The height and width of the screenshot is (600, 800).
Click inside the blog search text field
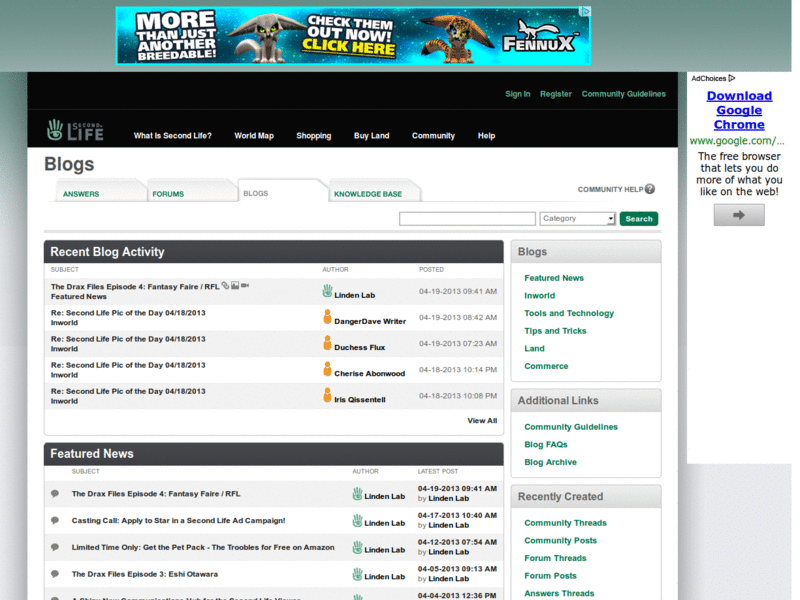[x=467, y=218]
